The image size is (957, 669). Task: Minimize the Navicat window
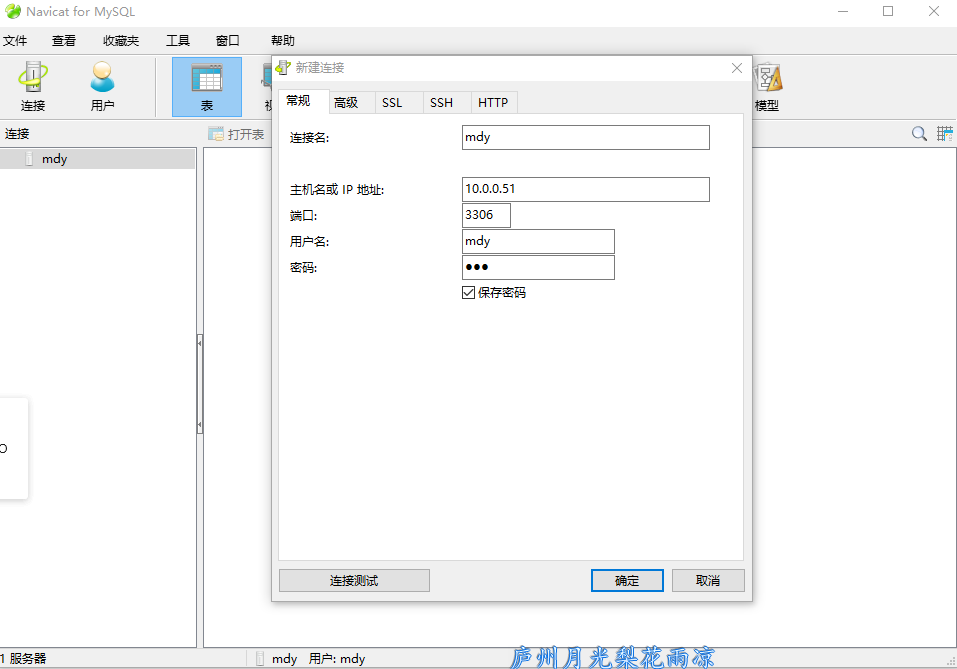843,12
